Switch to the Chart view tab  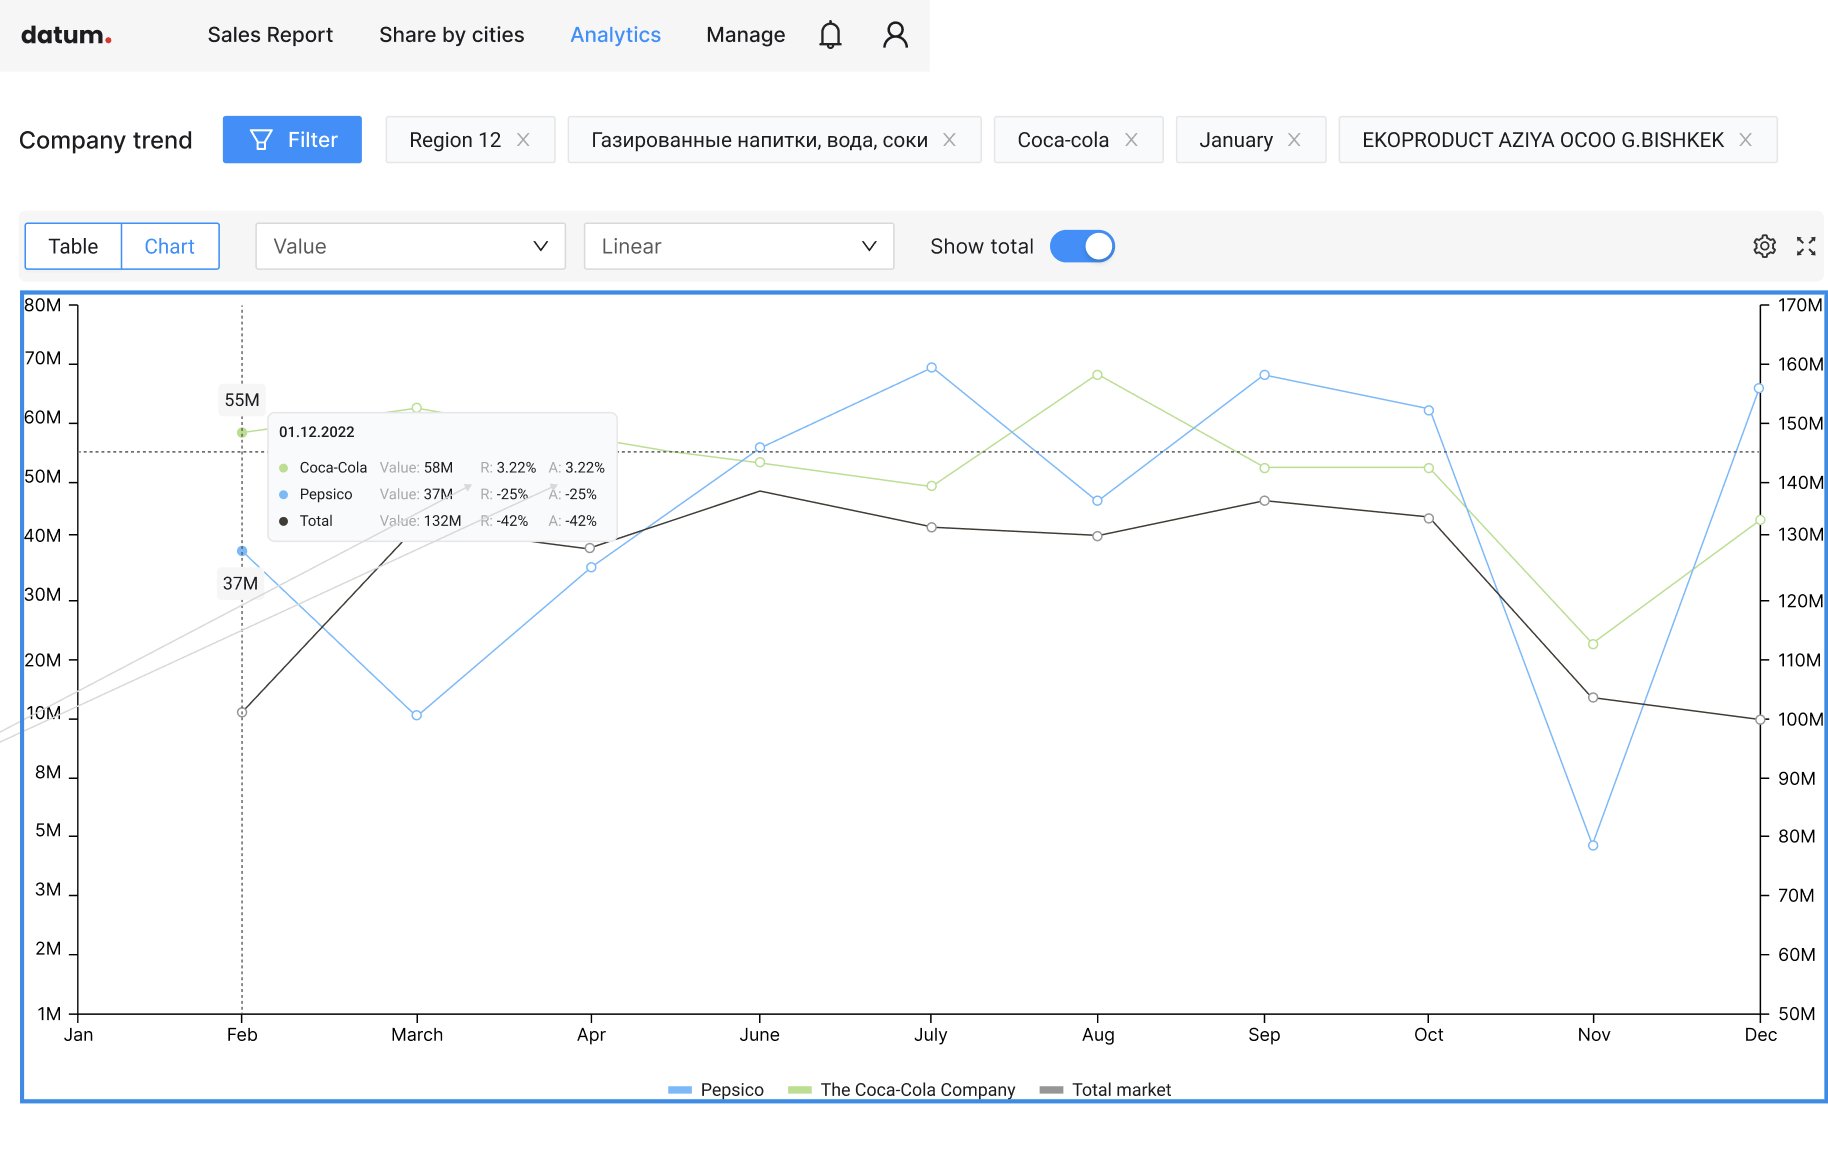[x=170, y=246]
